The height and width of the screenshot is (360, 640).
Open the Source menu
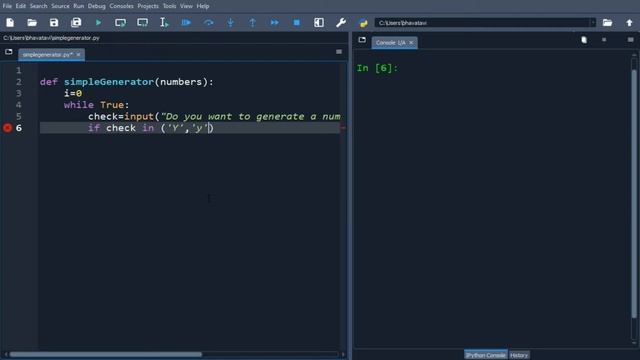[x=60, y=6]
